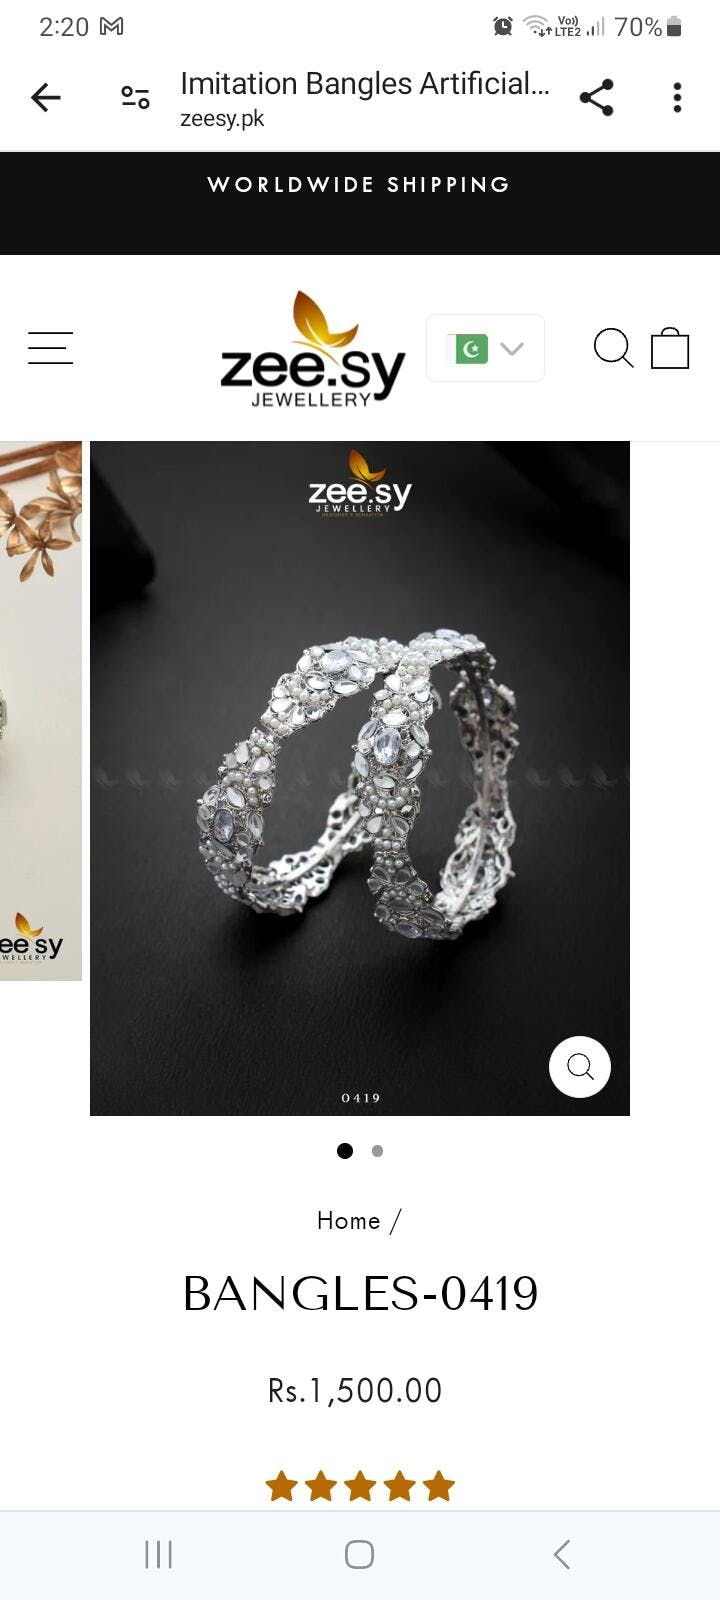
Task: Open the browser three-dot menu
Action: tap(677, 97)
